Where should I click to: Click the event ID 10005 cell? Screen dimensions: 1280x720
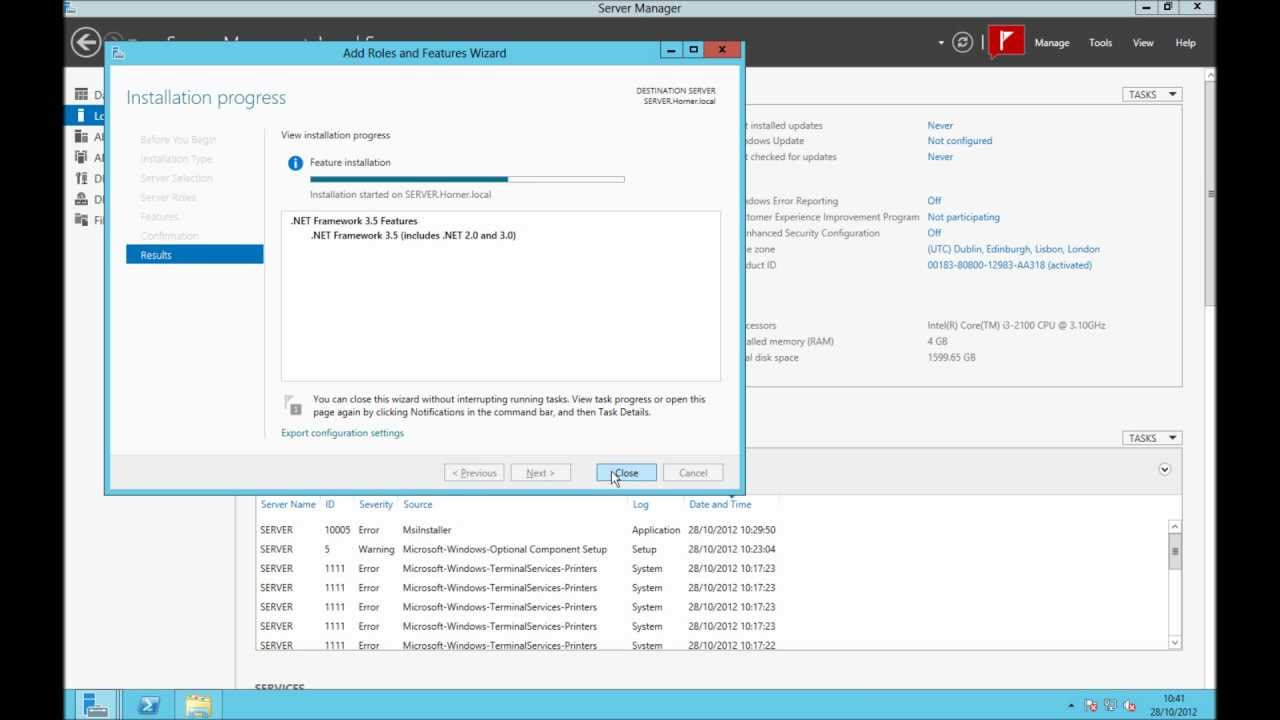point(338,530)
